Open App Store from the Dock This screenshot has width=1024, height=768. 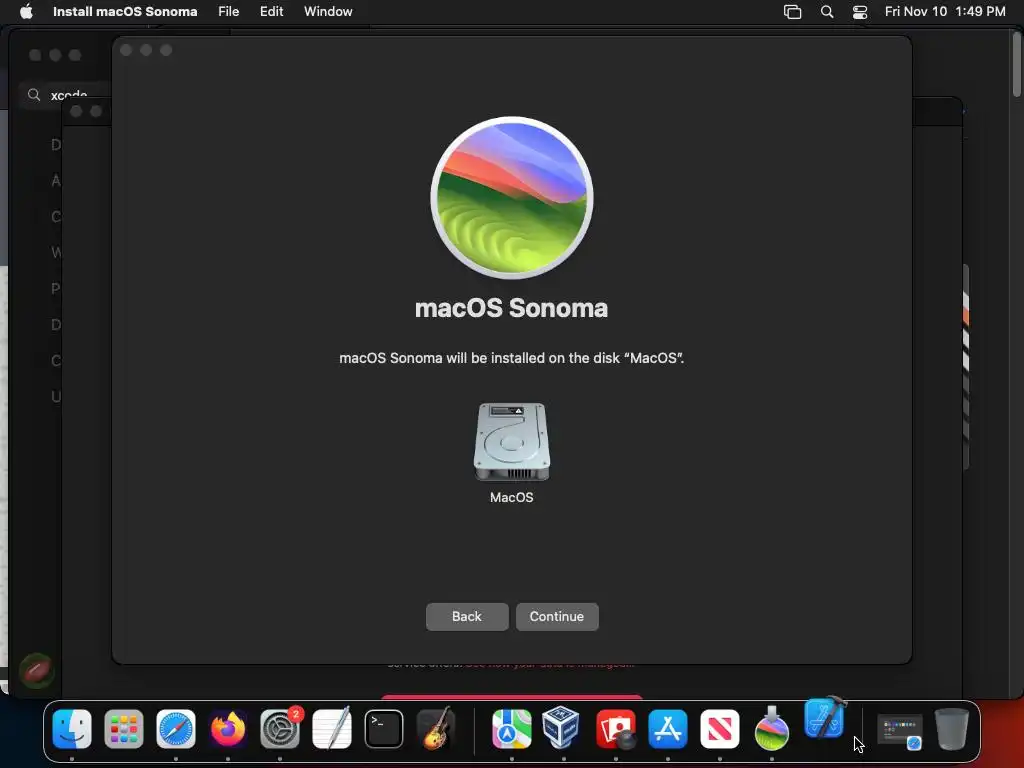tap(667, 729)
